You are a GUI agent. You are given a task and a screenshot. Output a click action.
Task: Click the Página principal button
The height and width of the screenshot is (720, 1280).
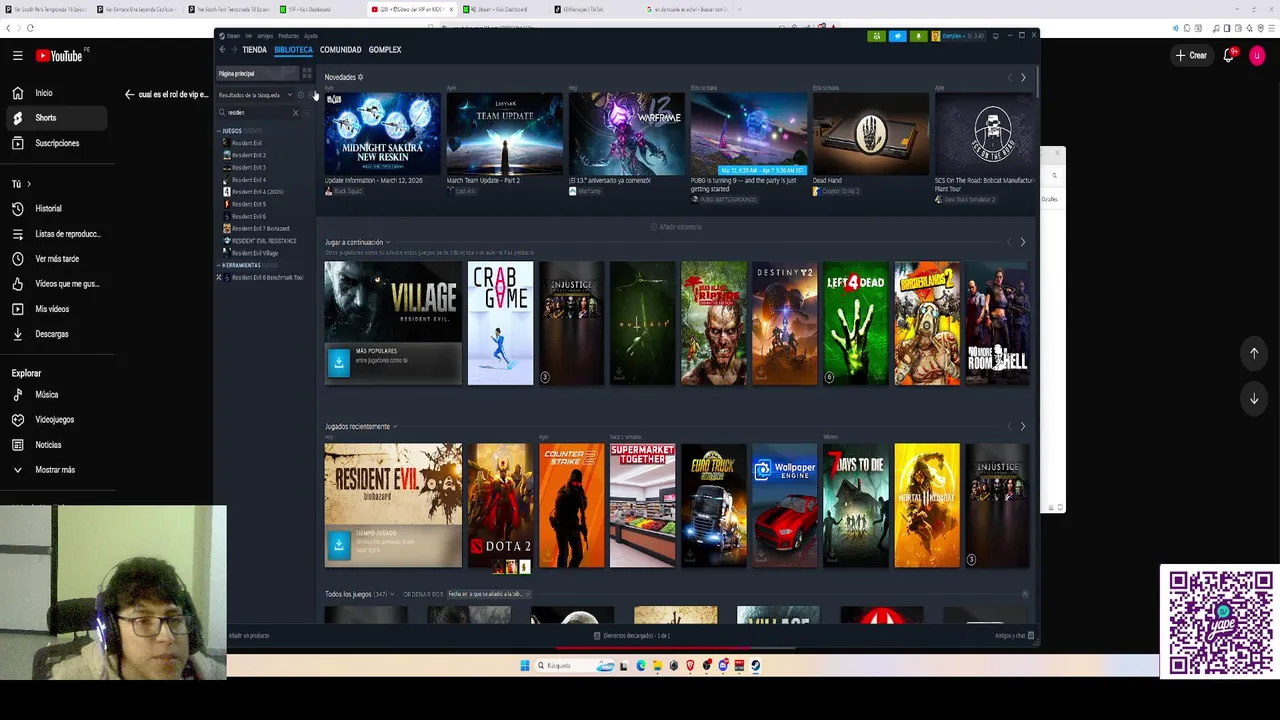[257, 73]
